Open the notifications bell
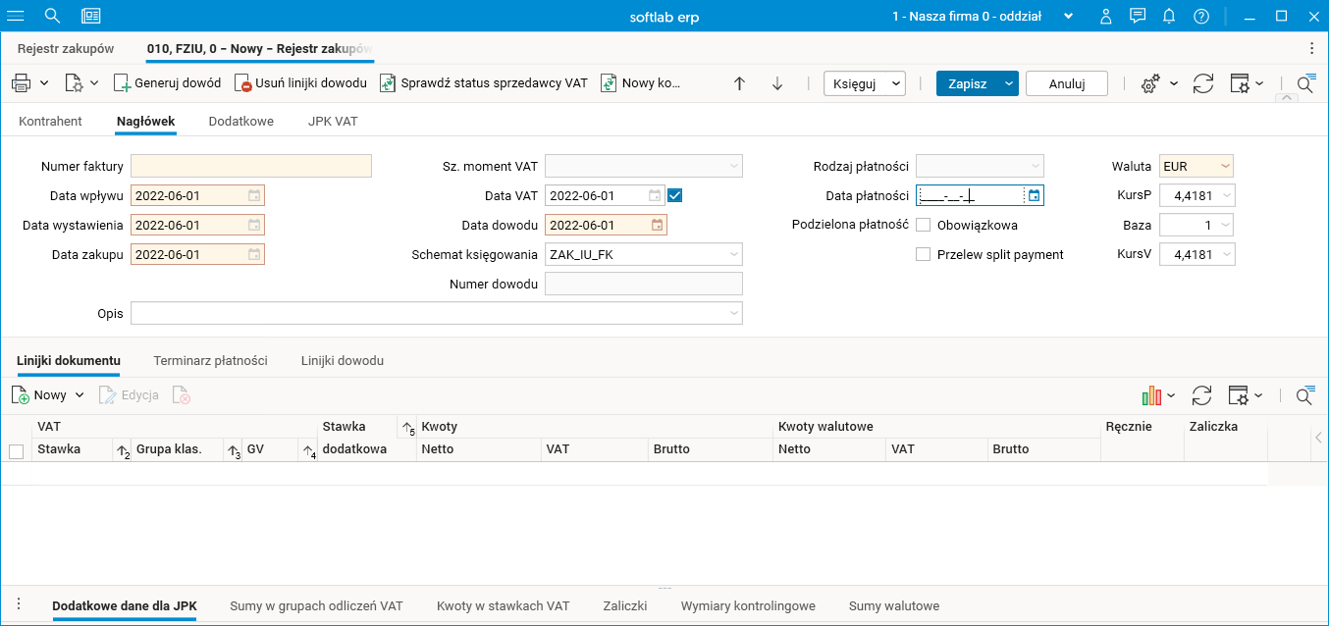This screenshot has width=1329, height=626. 1168,16
